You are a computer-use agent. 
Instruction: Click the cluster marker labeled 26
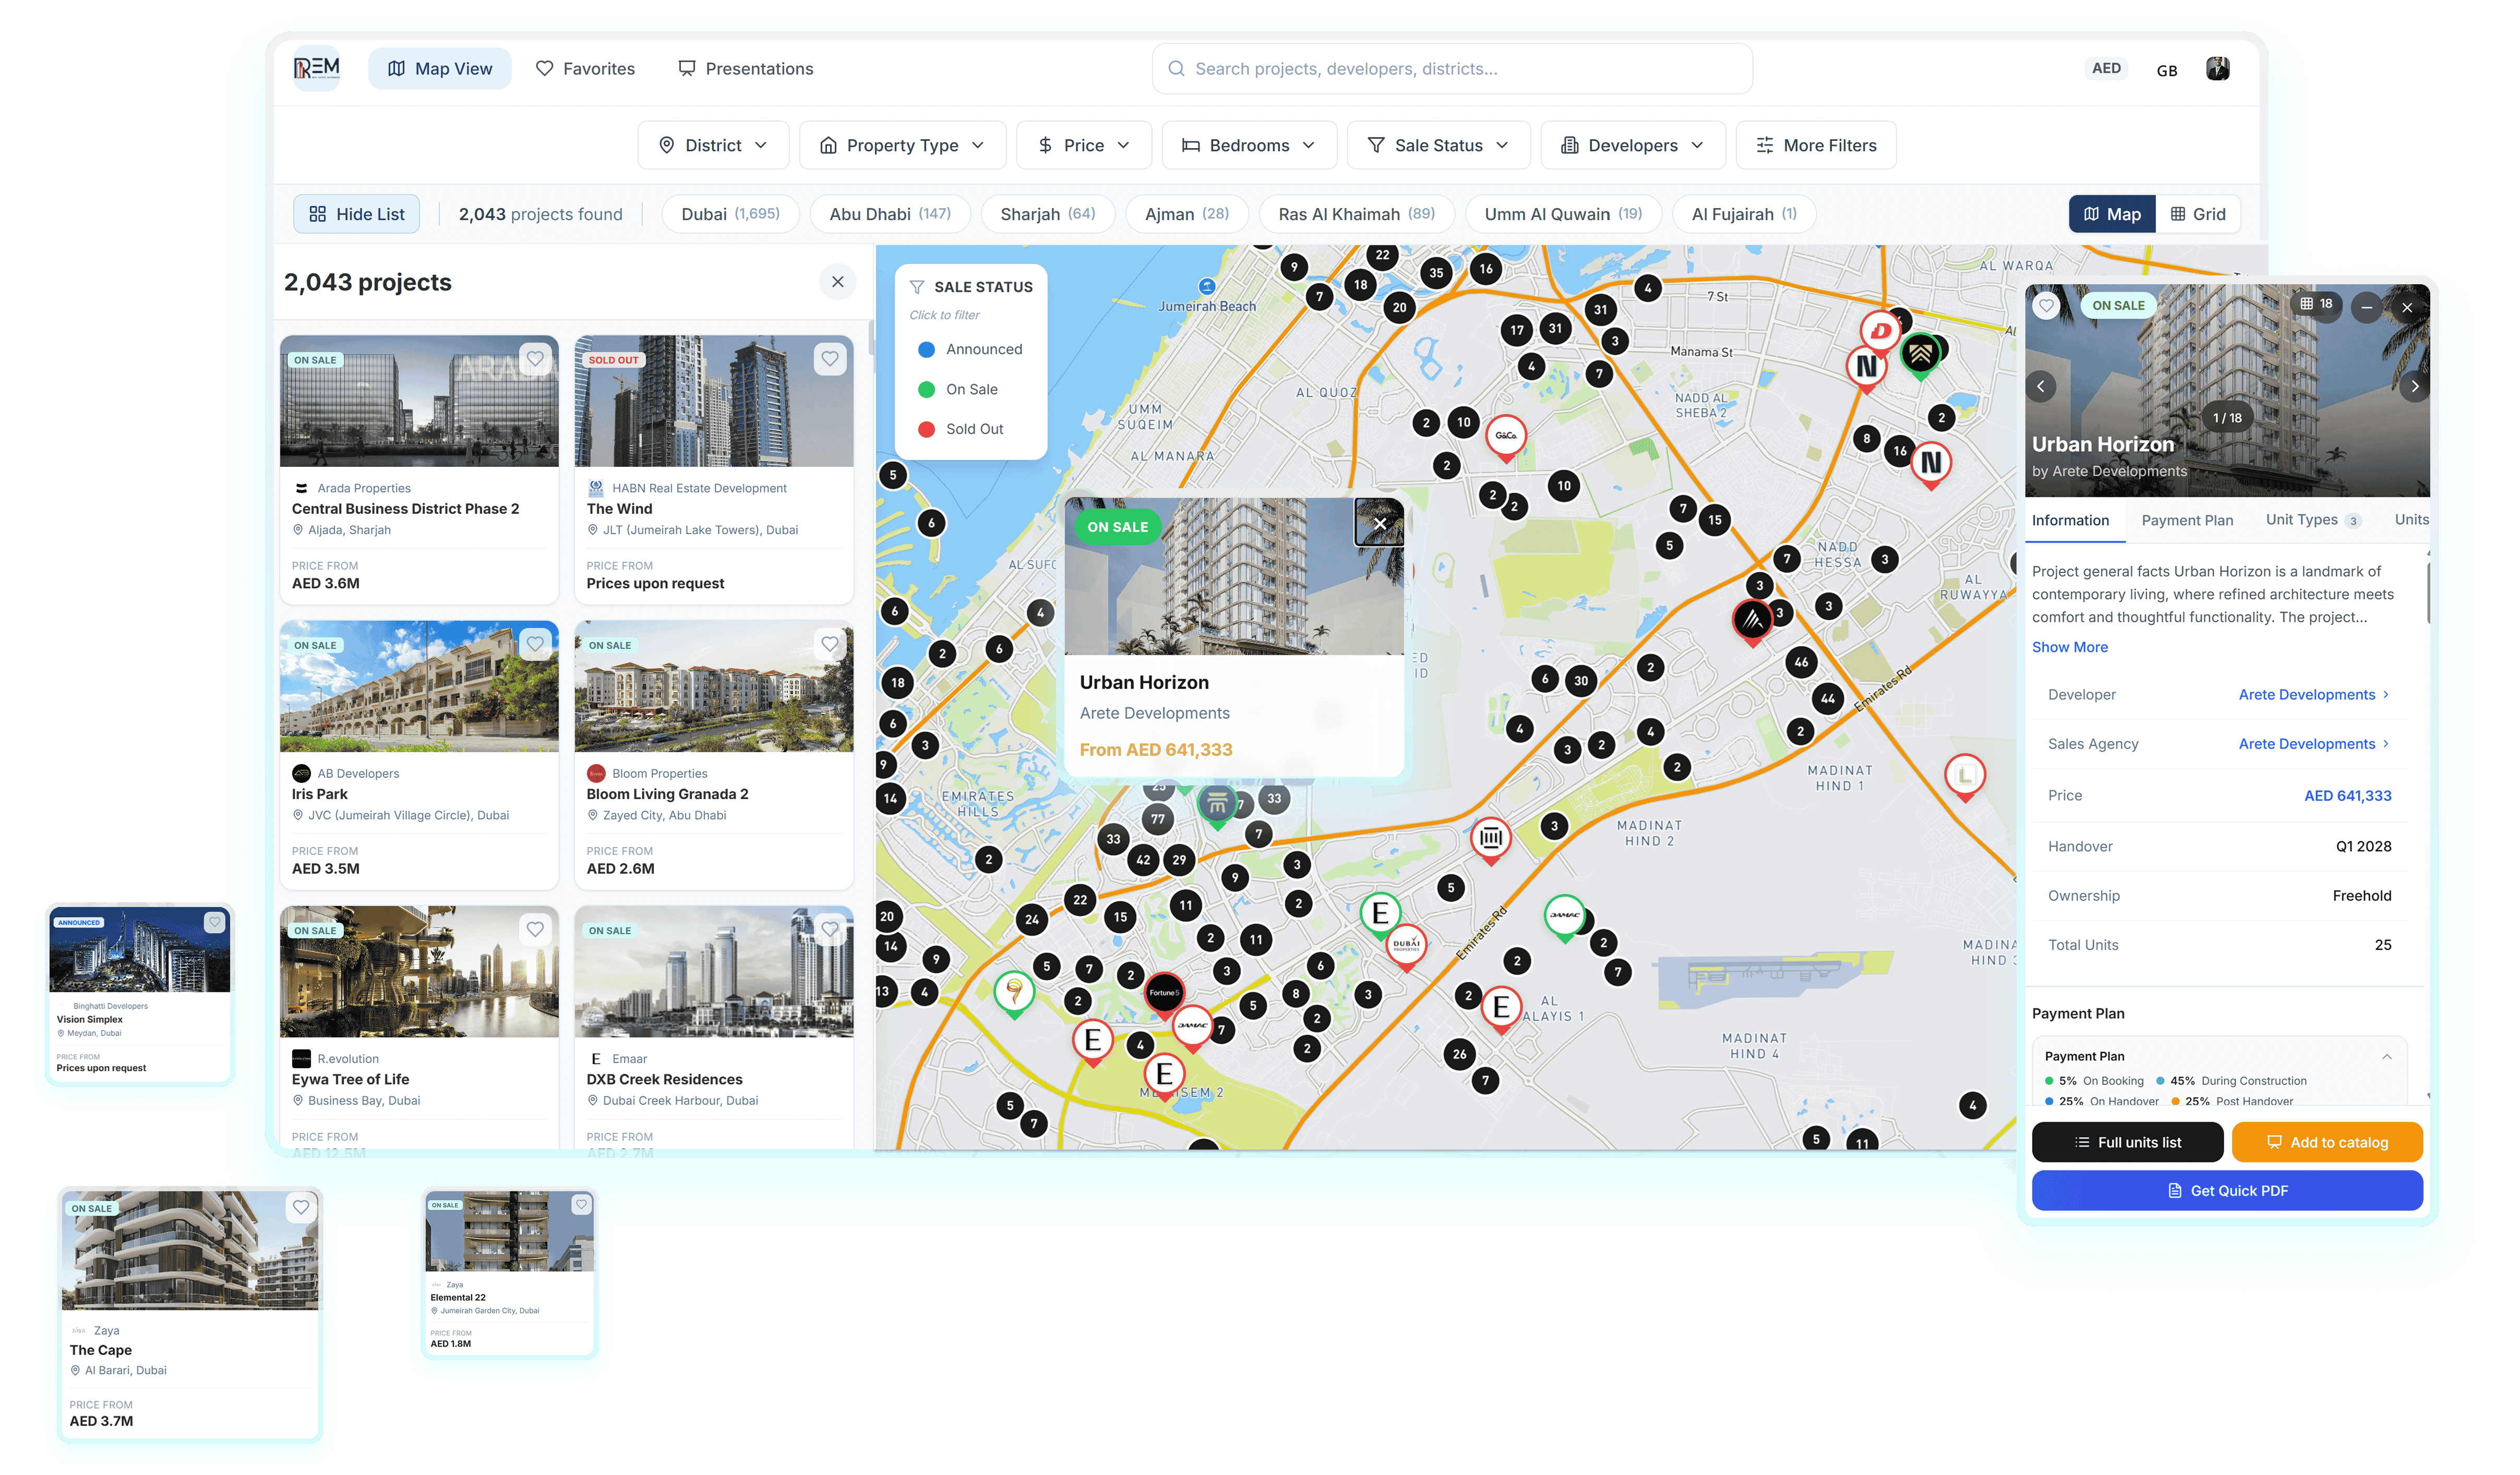[x=1459, y=1053]
